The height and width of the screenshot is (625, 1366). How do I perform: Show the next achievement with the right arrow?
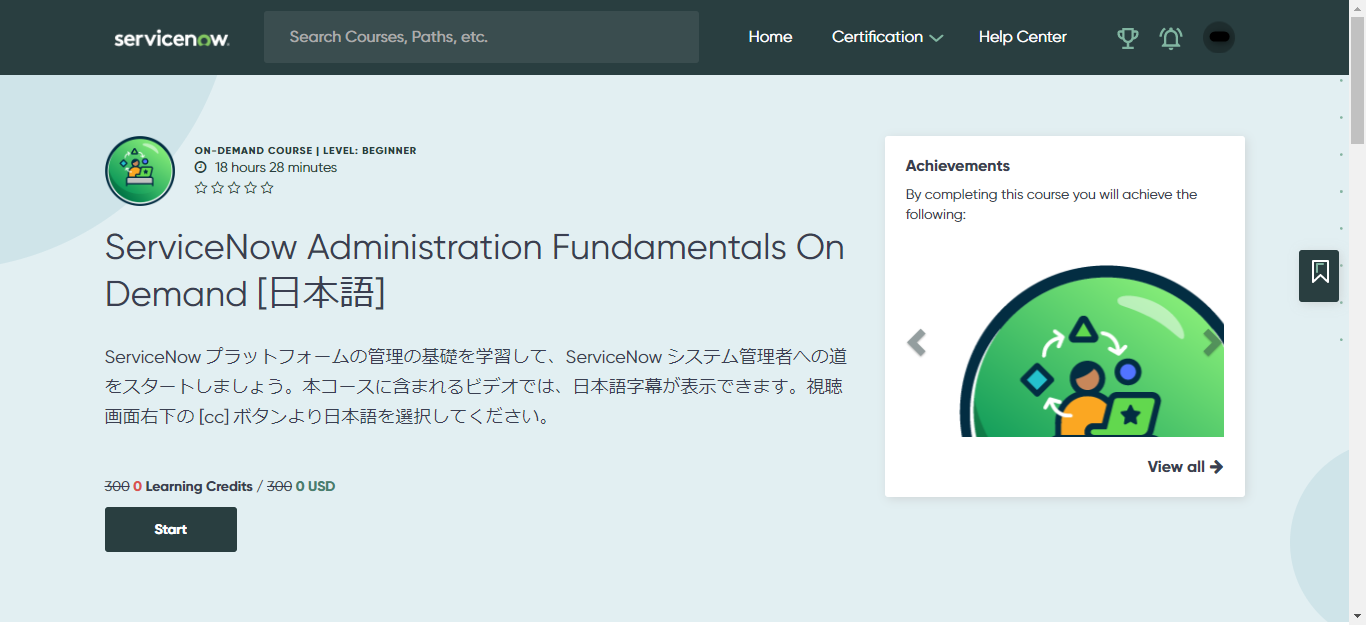(x=1212, y=343)
